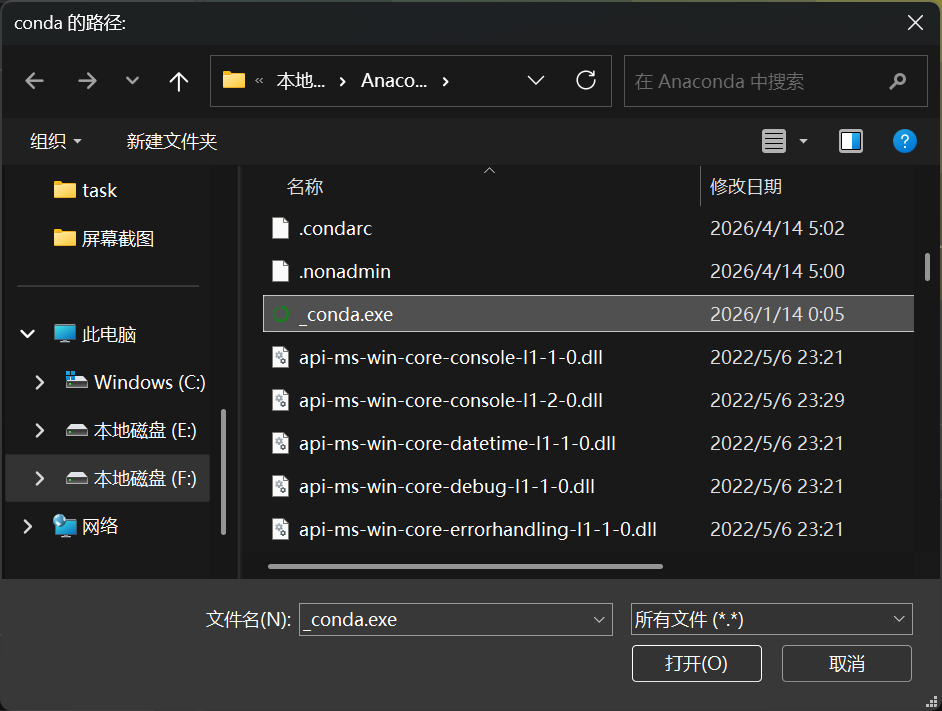The image size is (942, 711).
Task: Go up one folder level
Action: (x=179, y=81)
